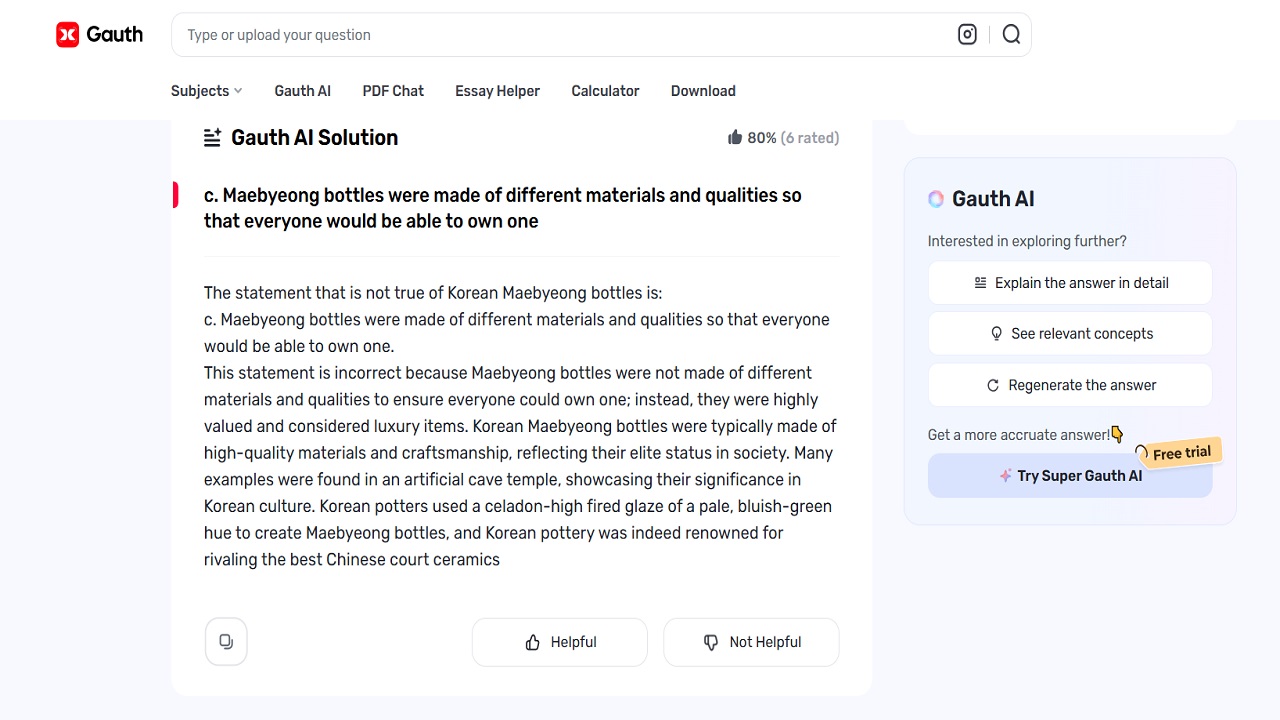Expand the Subjects dropdown menu
This screenshot has width=1280, height=720.
pos(206,91)
